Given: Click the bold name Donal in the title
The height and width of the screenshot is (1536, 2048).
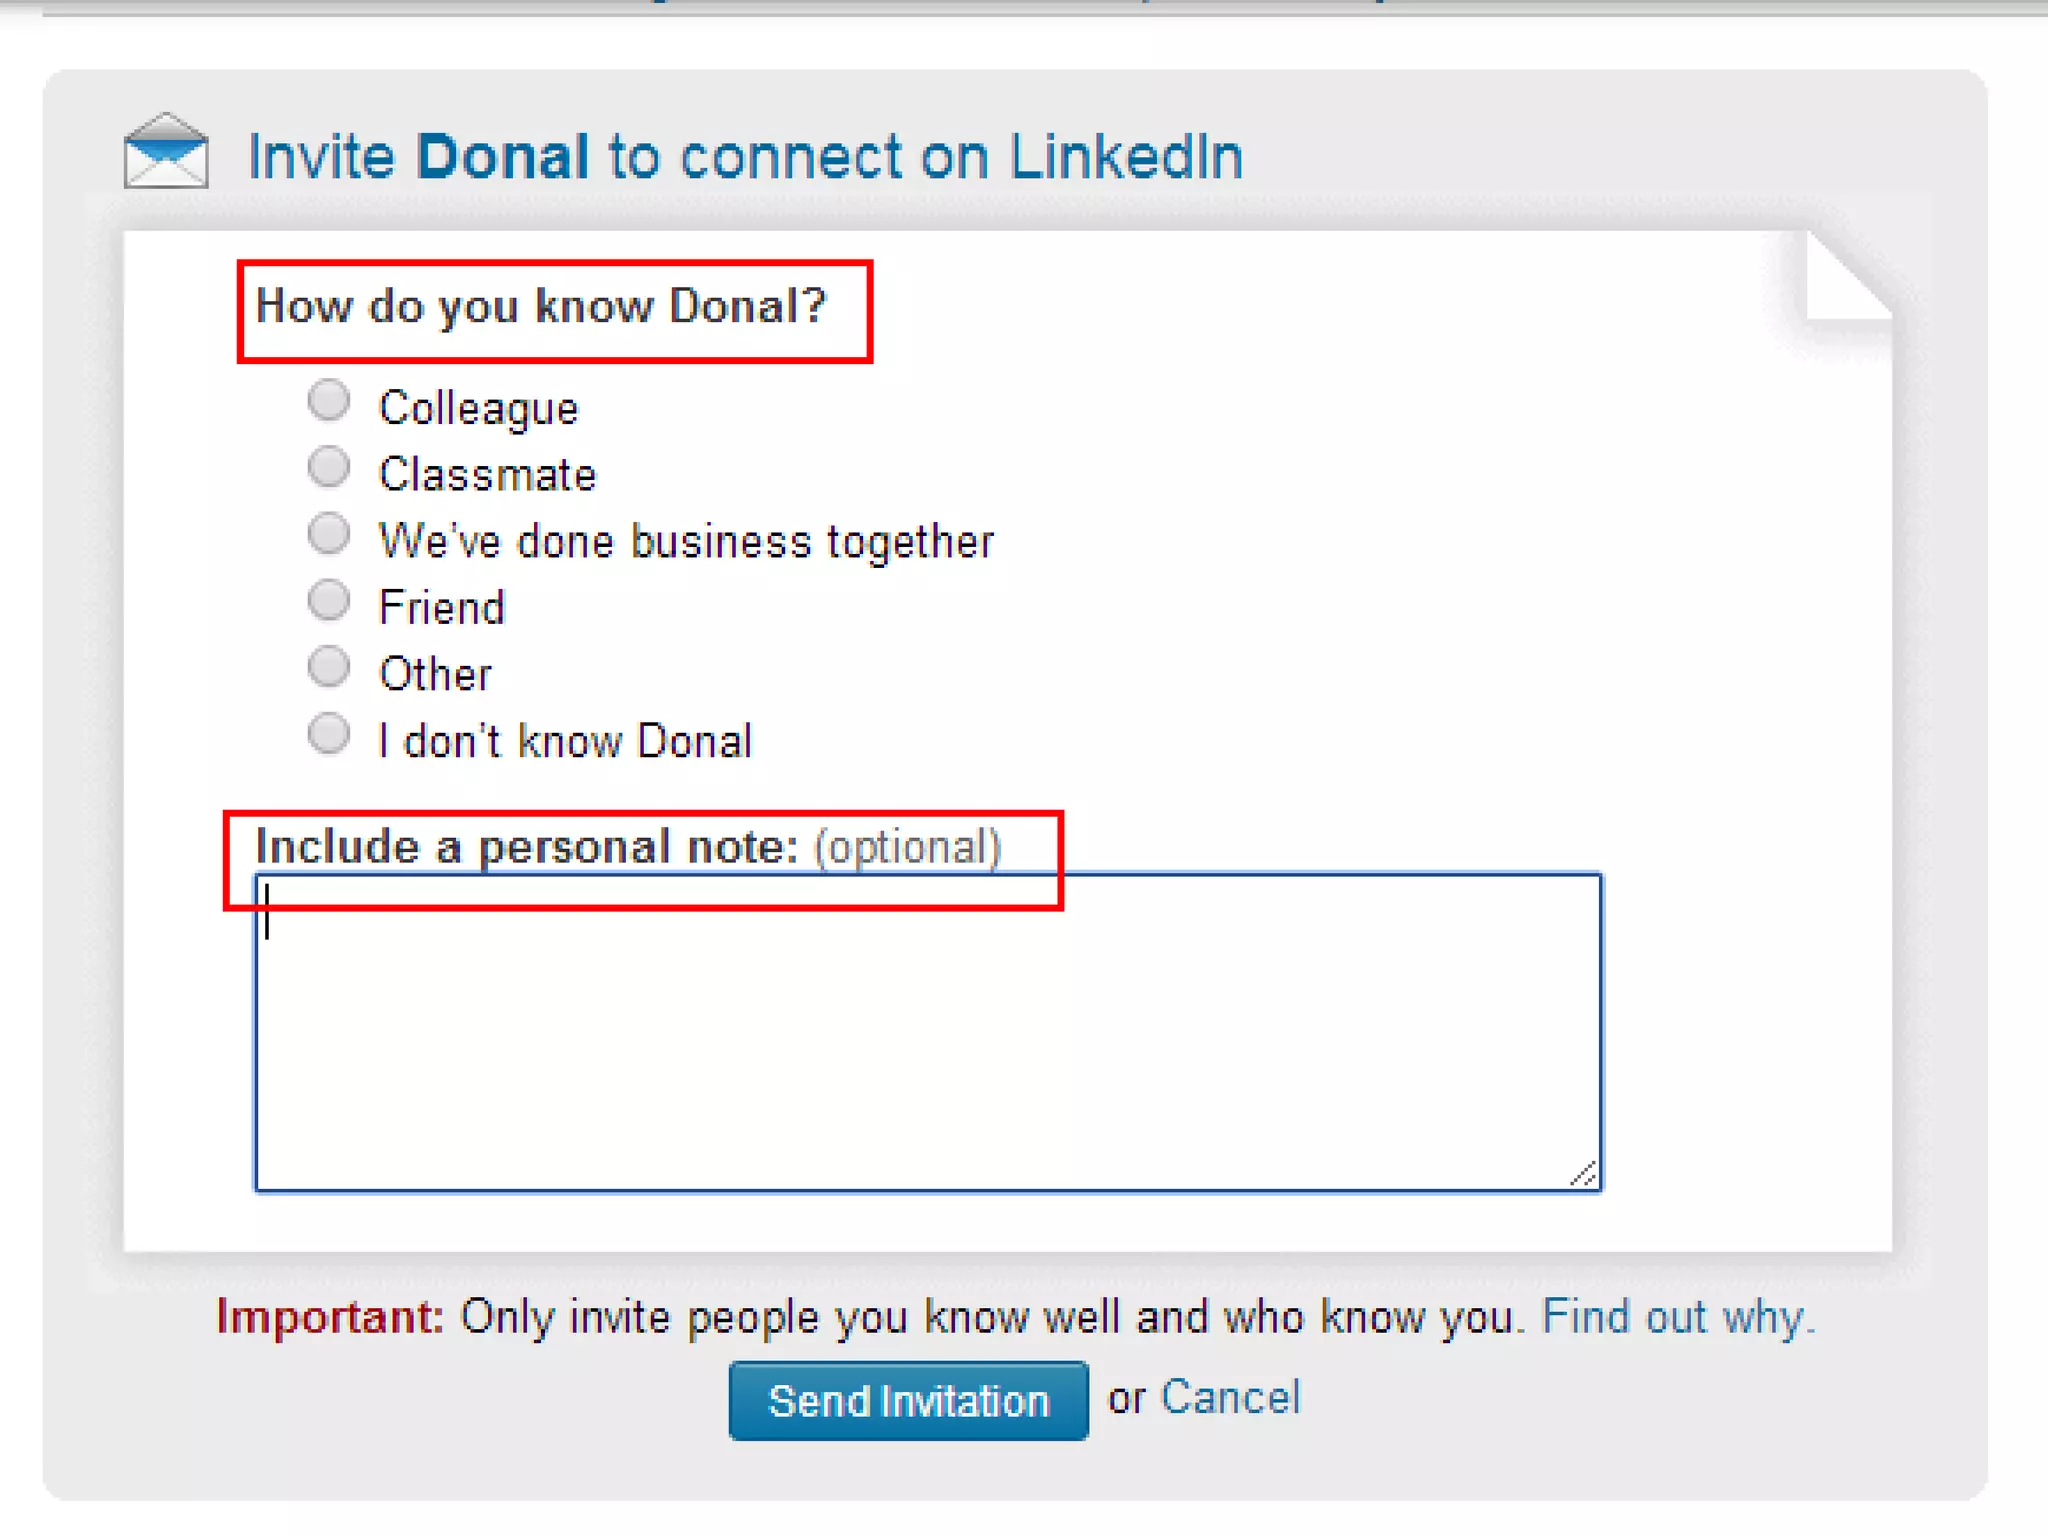Looking at the screenshot, I should pyautogui.click(x=502, y=157).
